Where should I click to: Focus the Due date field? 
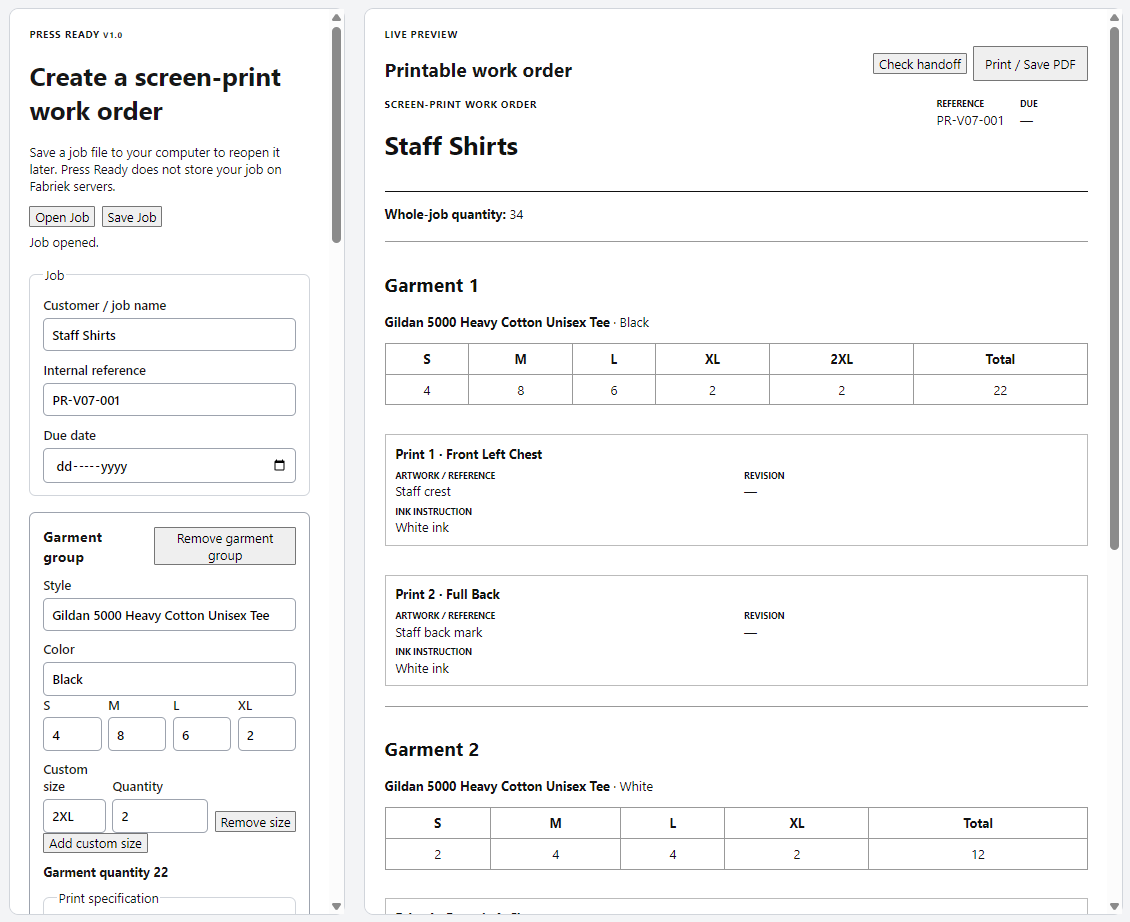click(x=169, y=466)
